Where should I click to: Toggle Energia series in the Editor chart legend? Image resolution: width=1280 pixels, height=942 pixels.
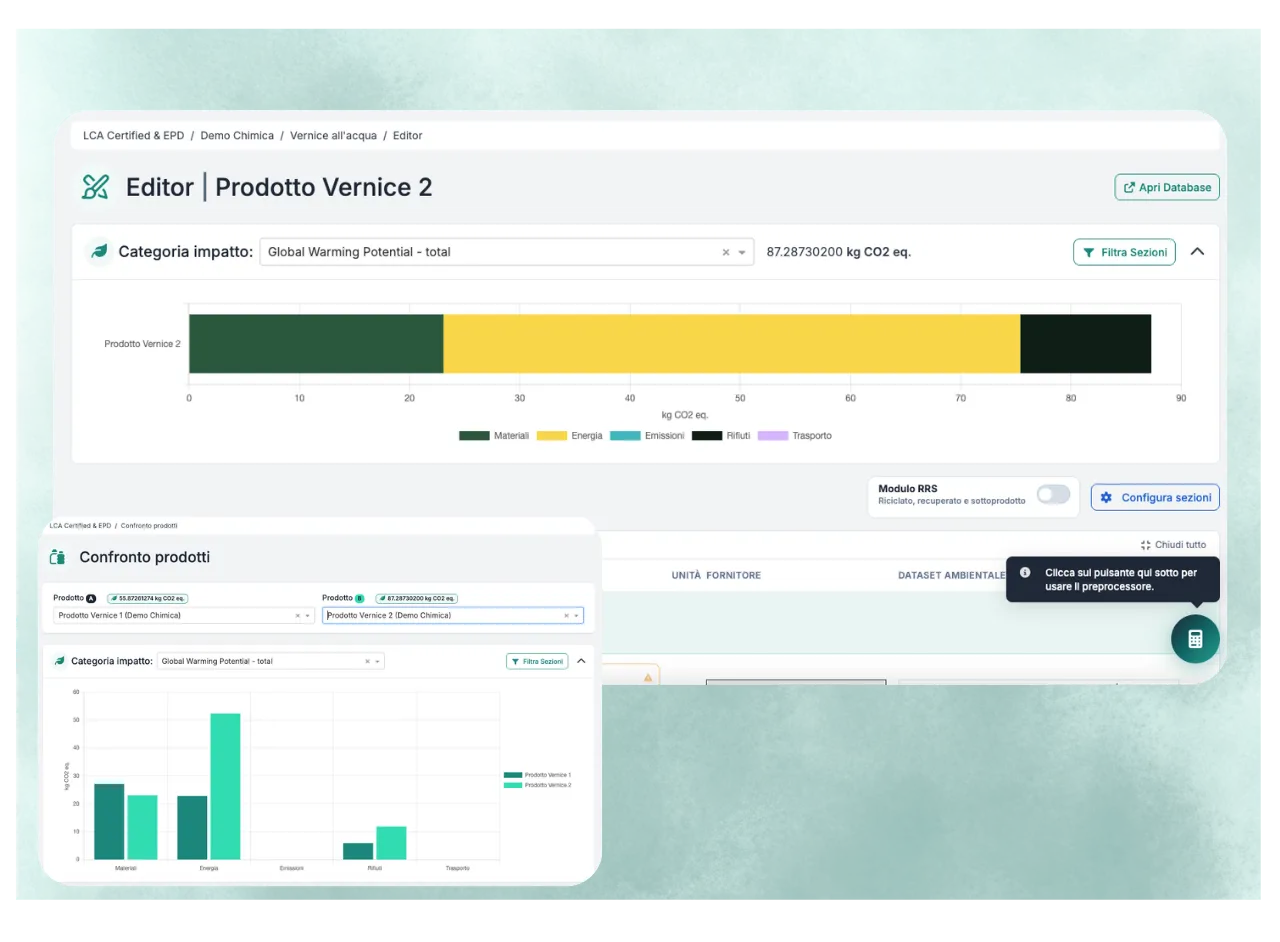coord(570,436)
